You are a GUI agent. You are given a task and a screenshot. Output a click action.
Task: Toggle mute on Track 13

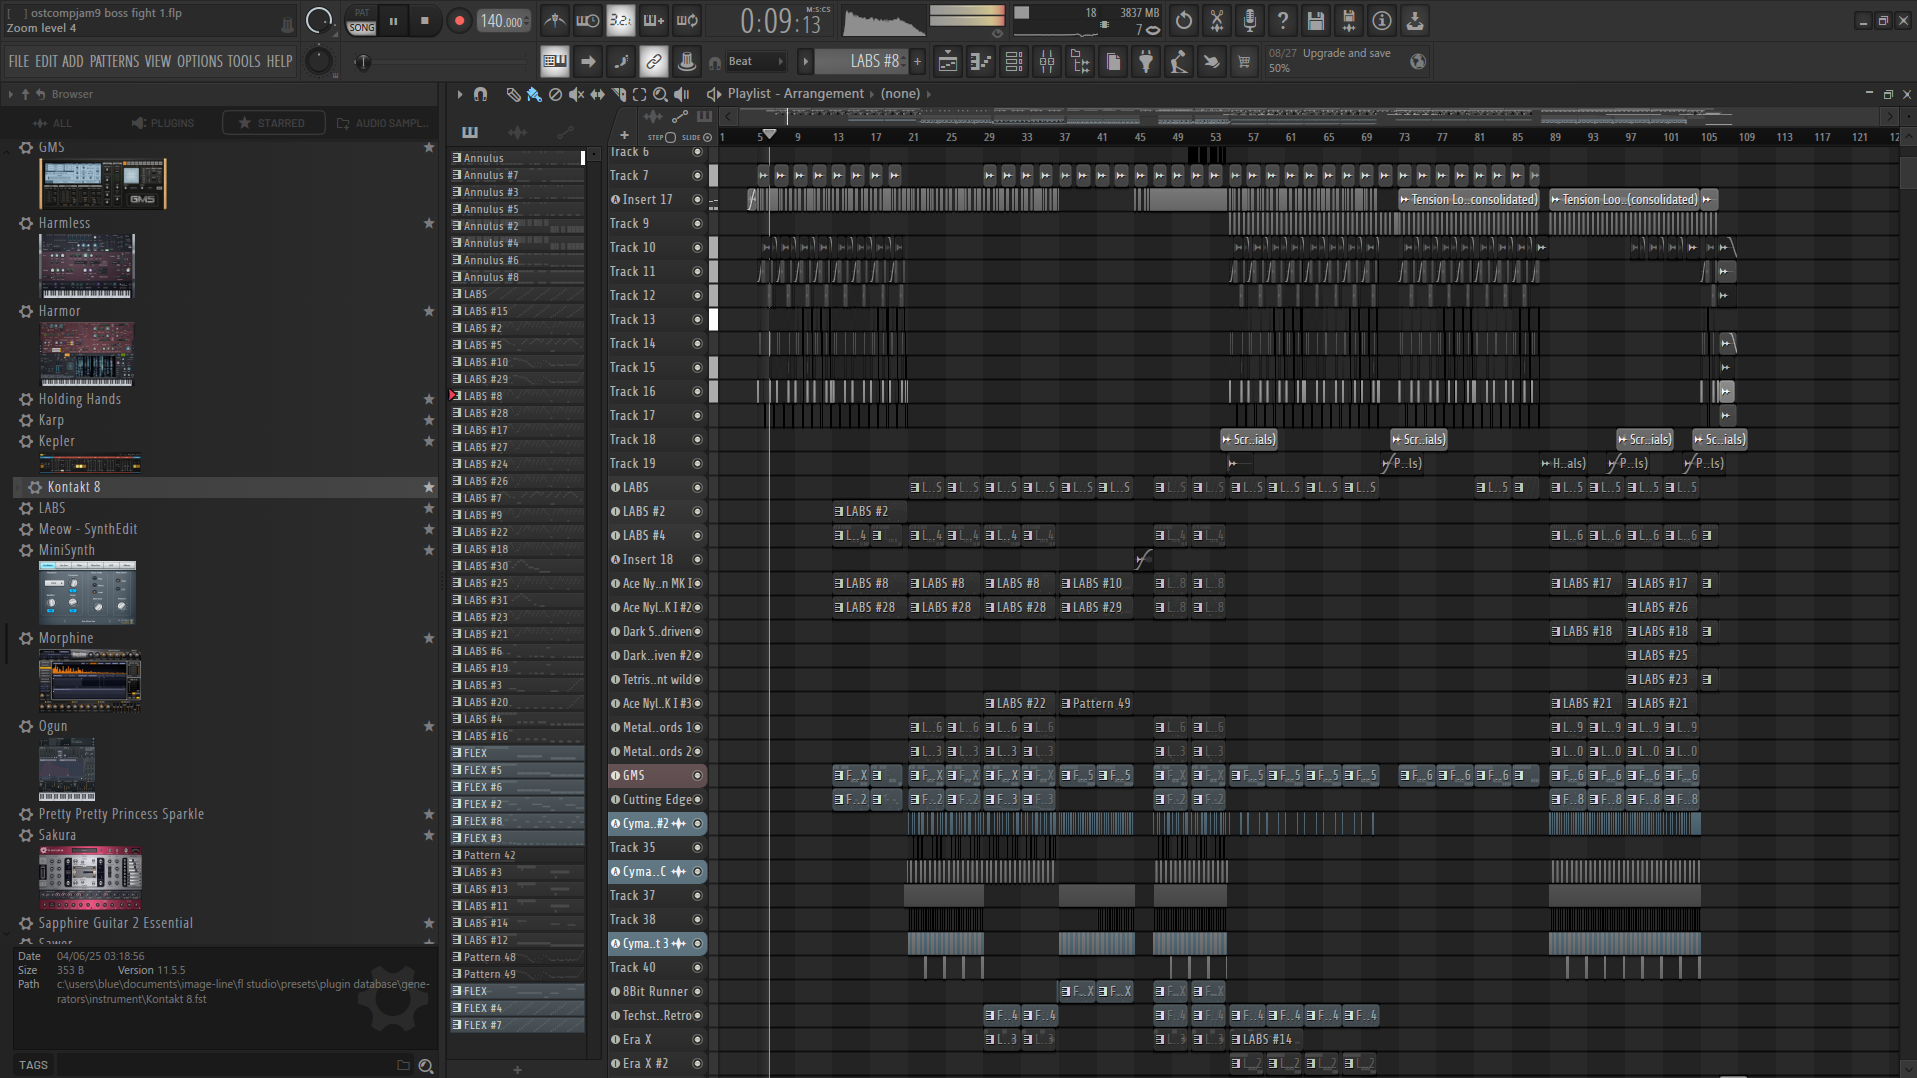tap(697, 320)
